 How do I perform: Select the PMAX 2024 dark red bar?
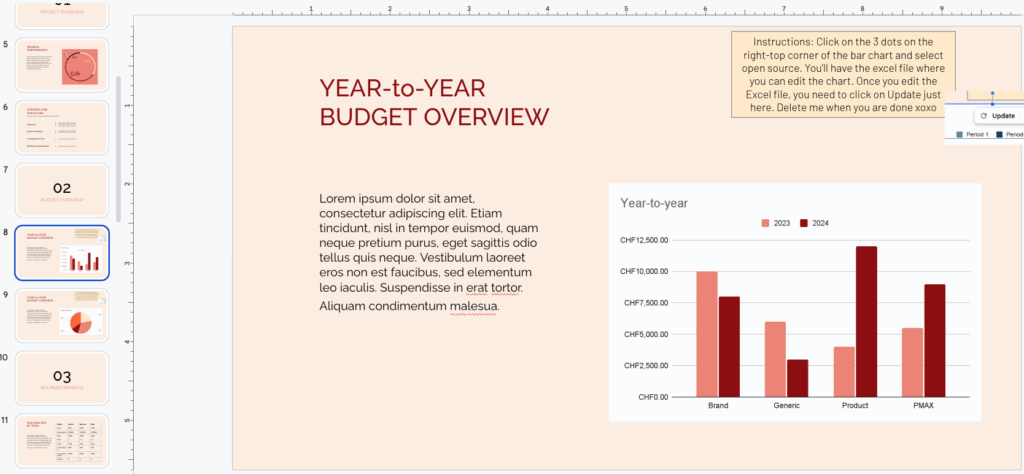[x=935, y=341]
